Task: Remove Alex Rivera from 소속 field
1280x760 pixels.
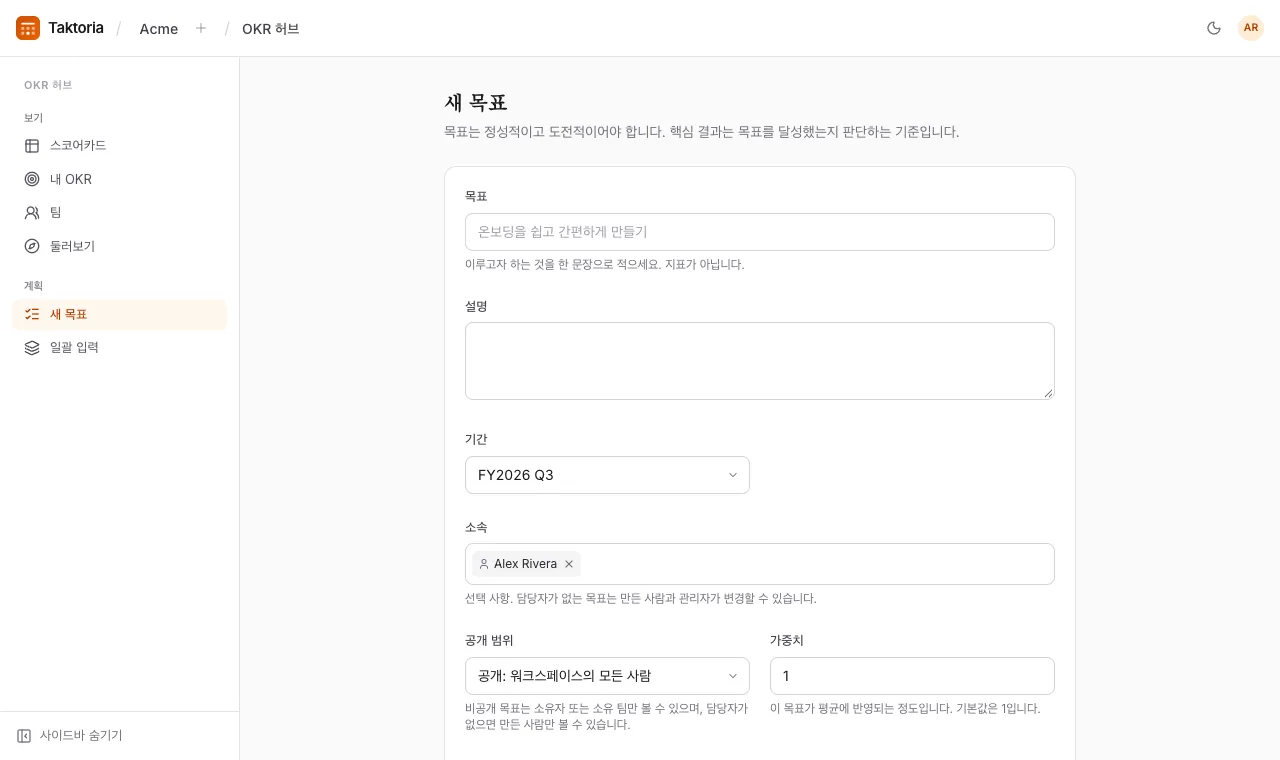Action: (569, 564)
